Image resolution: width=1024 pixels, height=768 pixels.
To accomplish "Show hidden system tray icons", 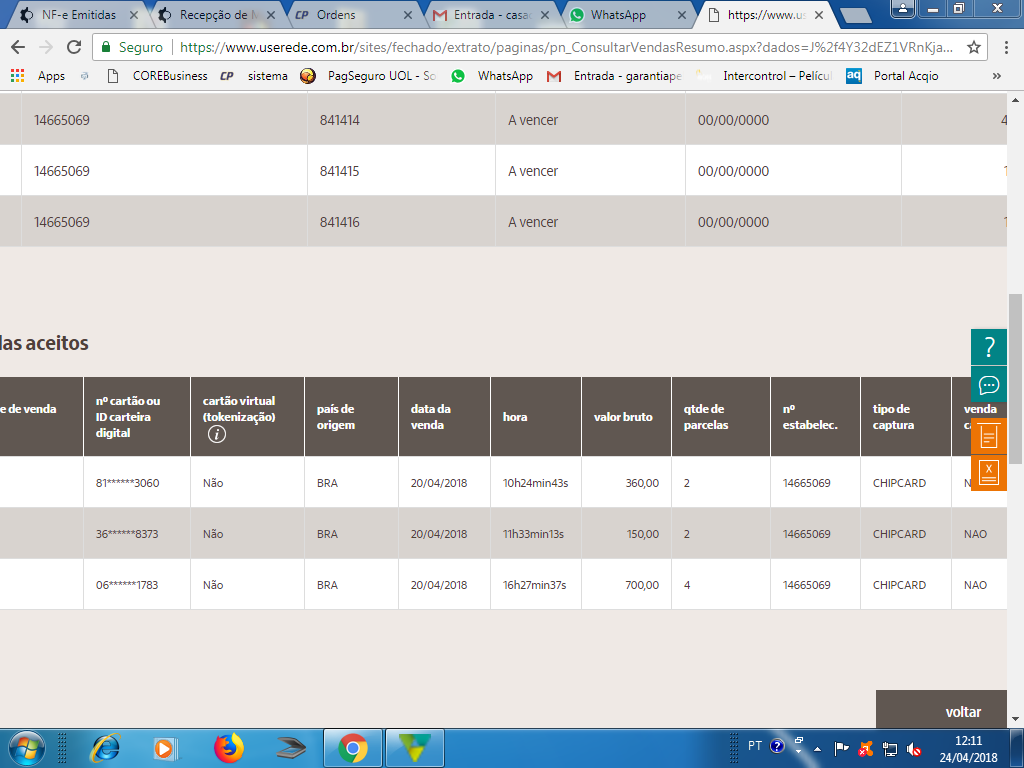I will pos(817,747).
